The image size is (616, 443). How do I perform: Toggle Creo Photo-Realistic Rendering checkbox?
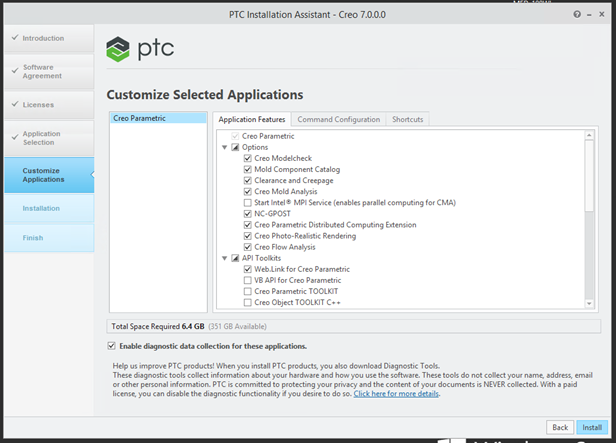click(x=248, y=236)
